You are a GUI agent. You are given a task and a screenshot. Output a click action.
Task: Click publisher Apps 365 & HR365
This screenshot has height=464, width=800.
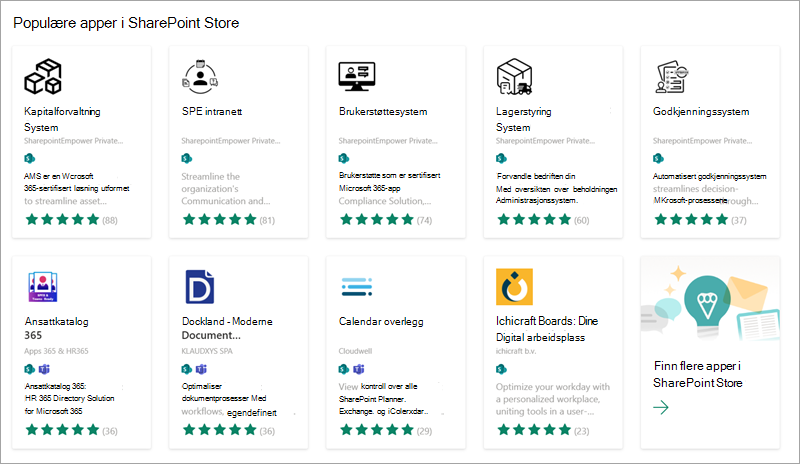(x=56, y=351)
